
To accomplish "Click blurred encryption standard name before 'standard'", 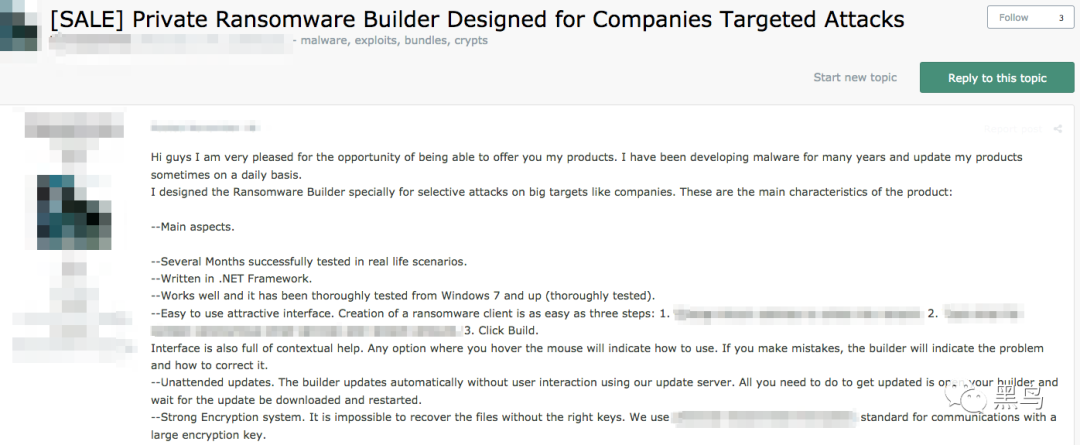I will (764, 417).
